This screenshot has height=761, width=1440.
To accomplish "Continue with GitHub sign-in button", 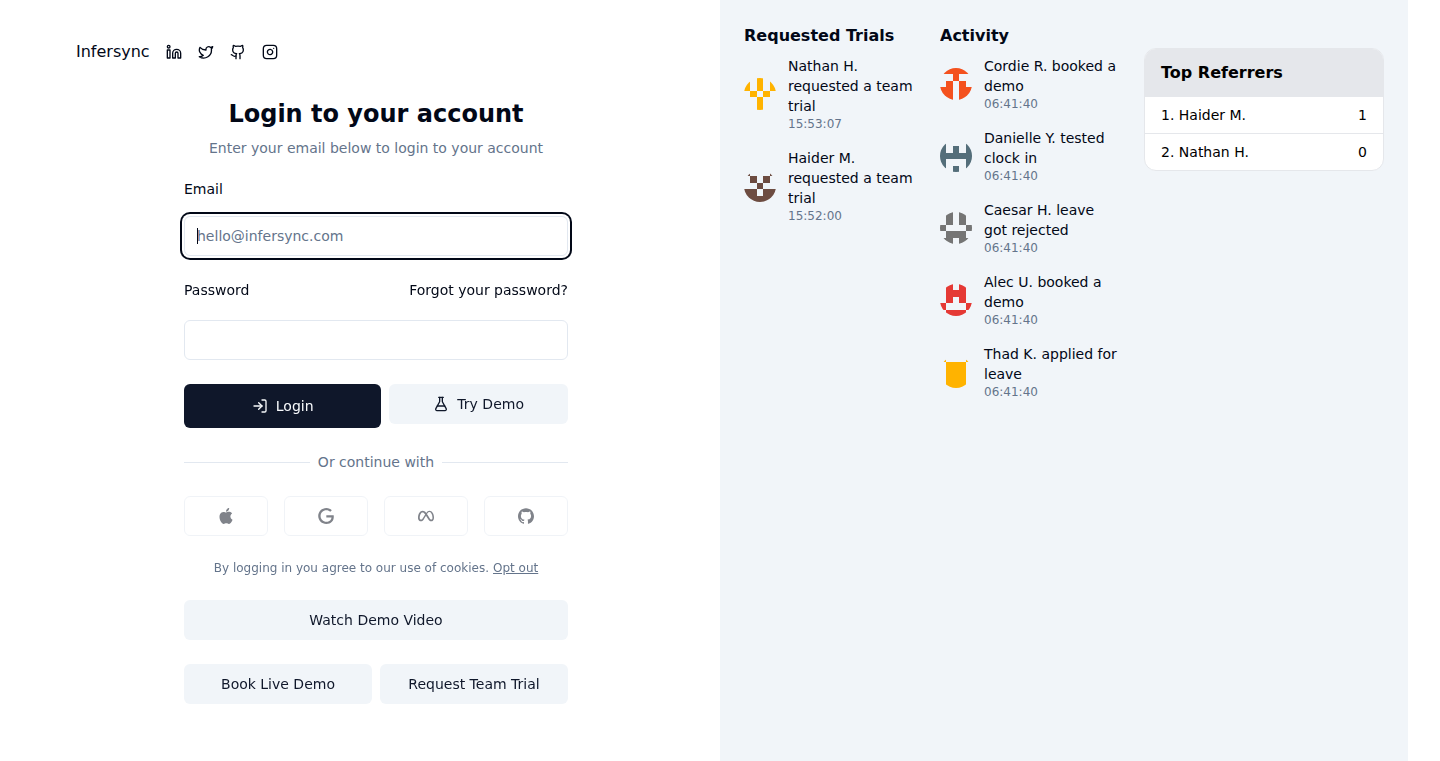I will coord(526,516).
